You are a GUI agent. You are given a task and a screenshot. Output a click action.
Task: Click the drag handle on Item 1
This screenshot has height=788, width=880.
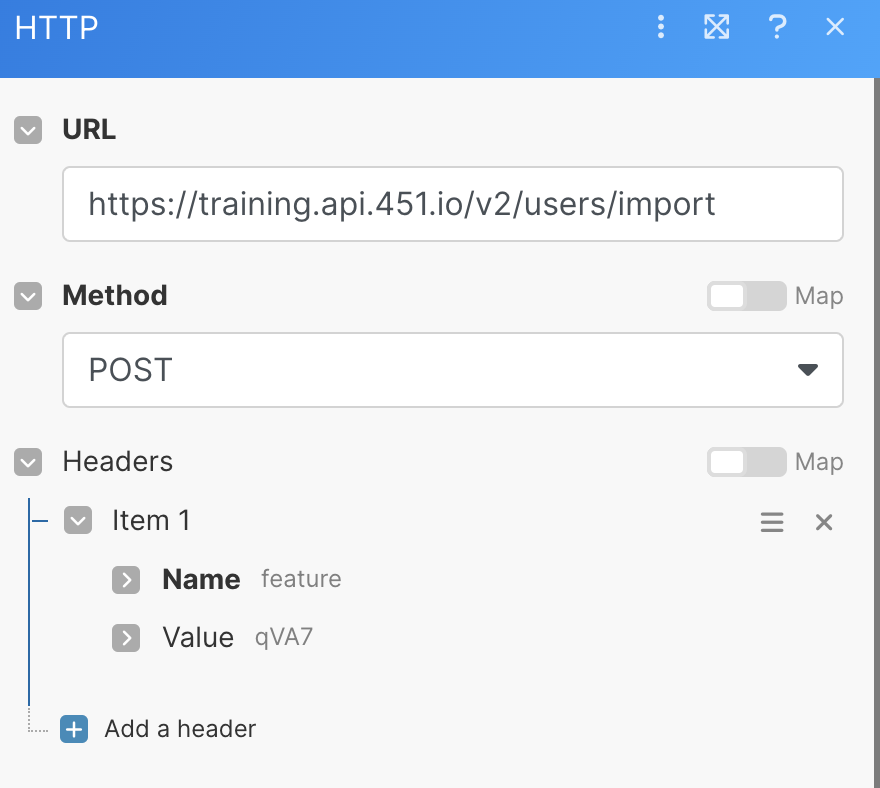(772, 521)
